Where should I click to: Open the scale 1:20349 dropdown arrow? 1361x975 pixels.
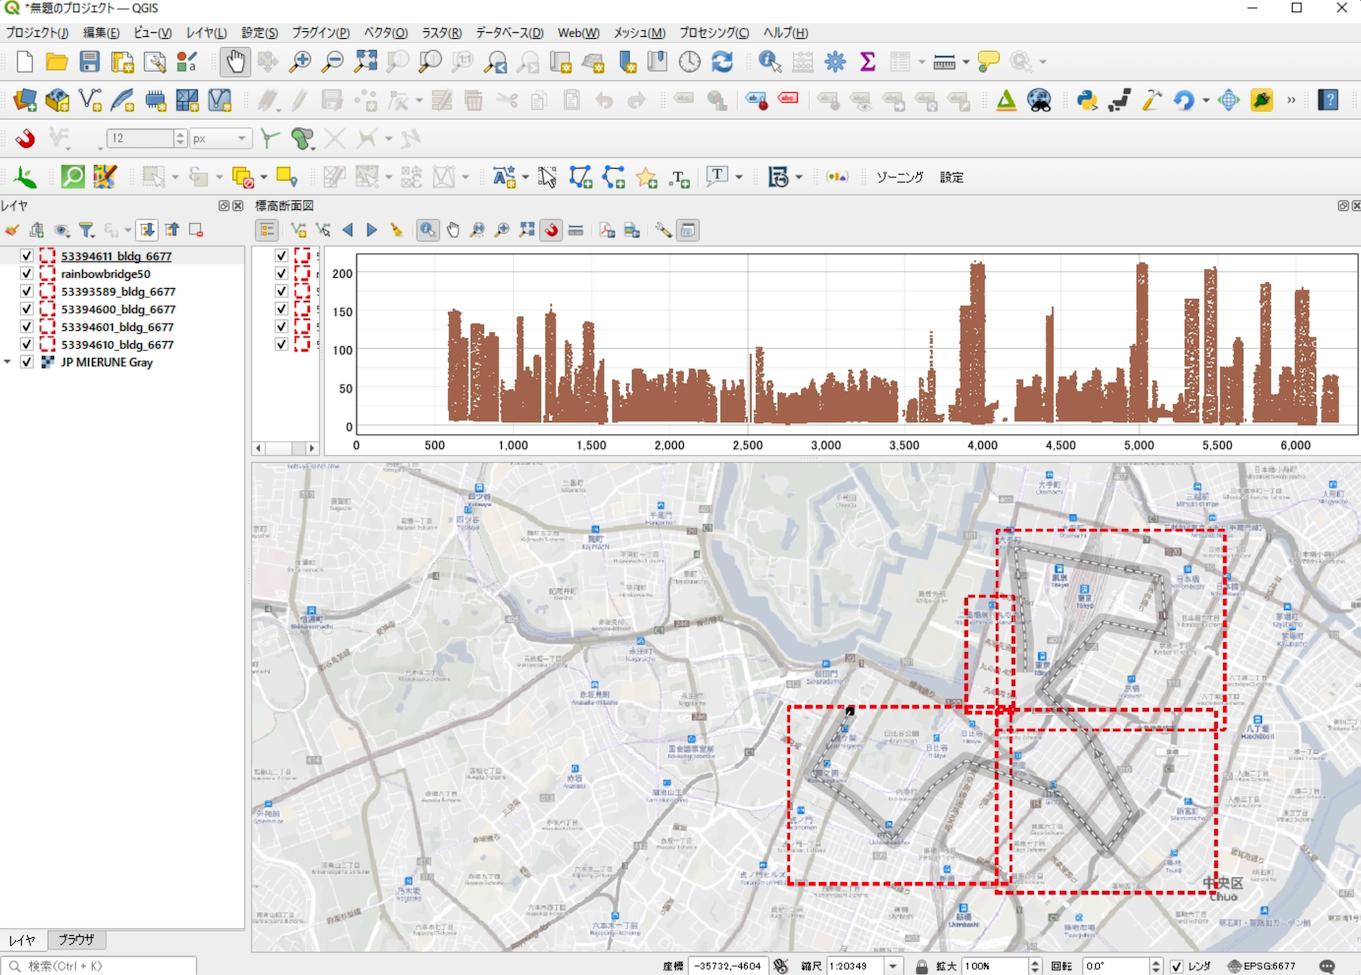893,966
